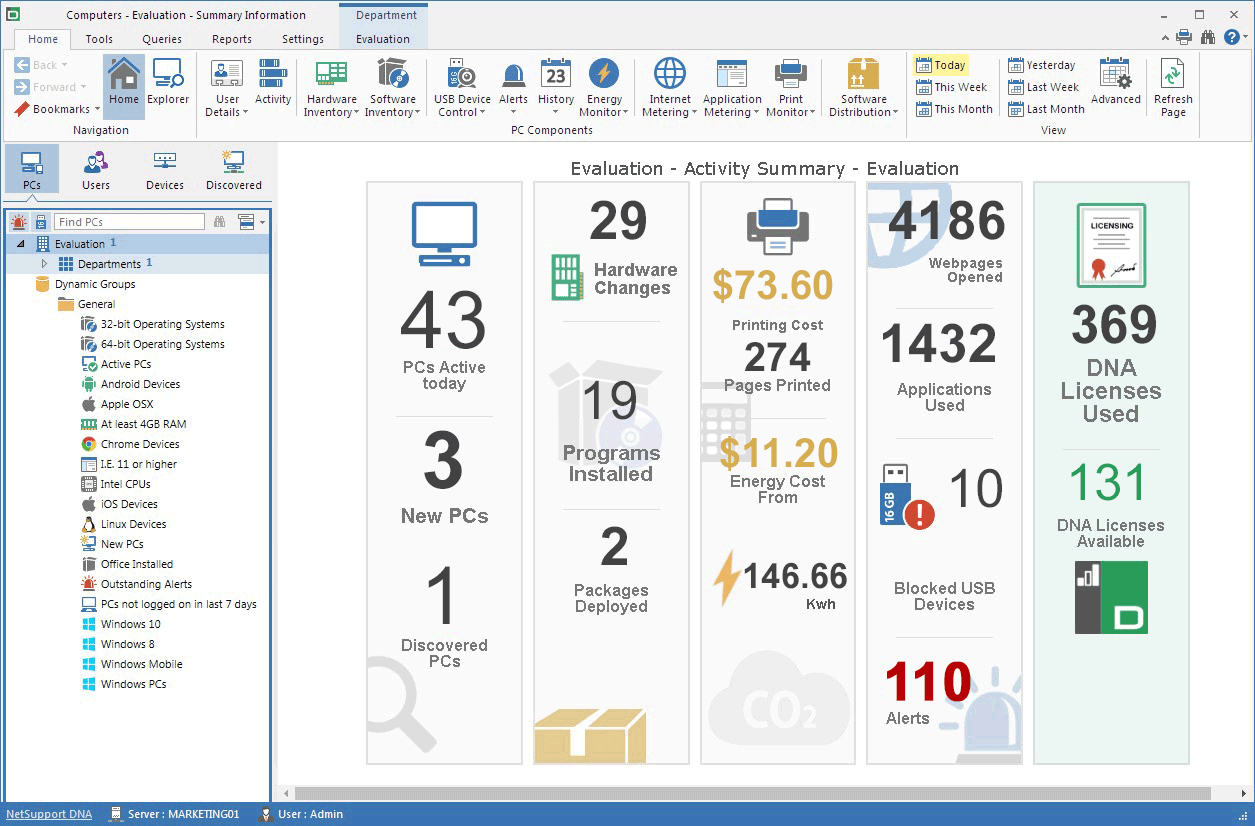Switch to the Home ribbon tab
The image size is (1255, 826).
click(x=43, y=39)
